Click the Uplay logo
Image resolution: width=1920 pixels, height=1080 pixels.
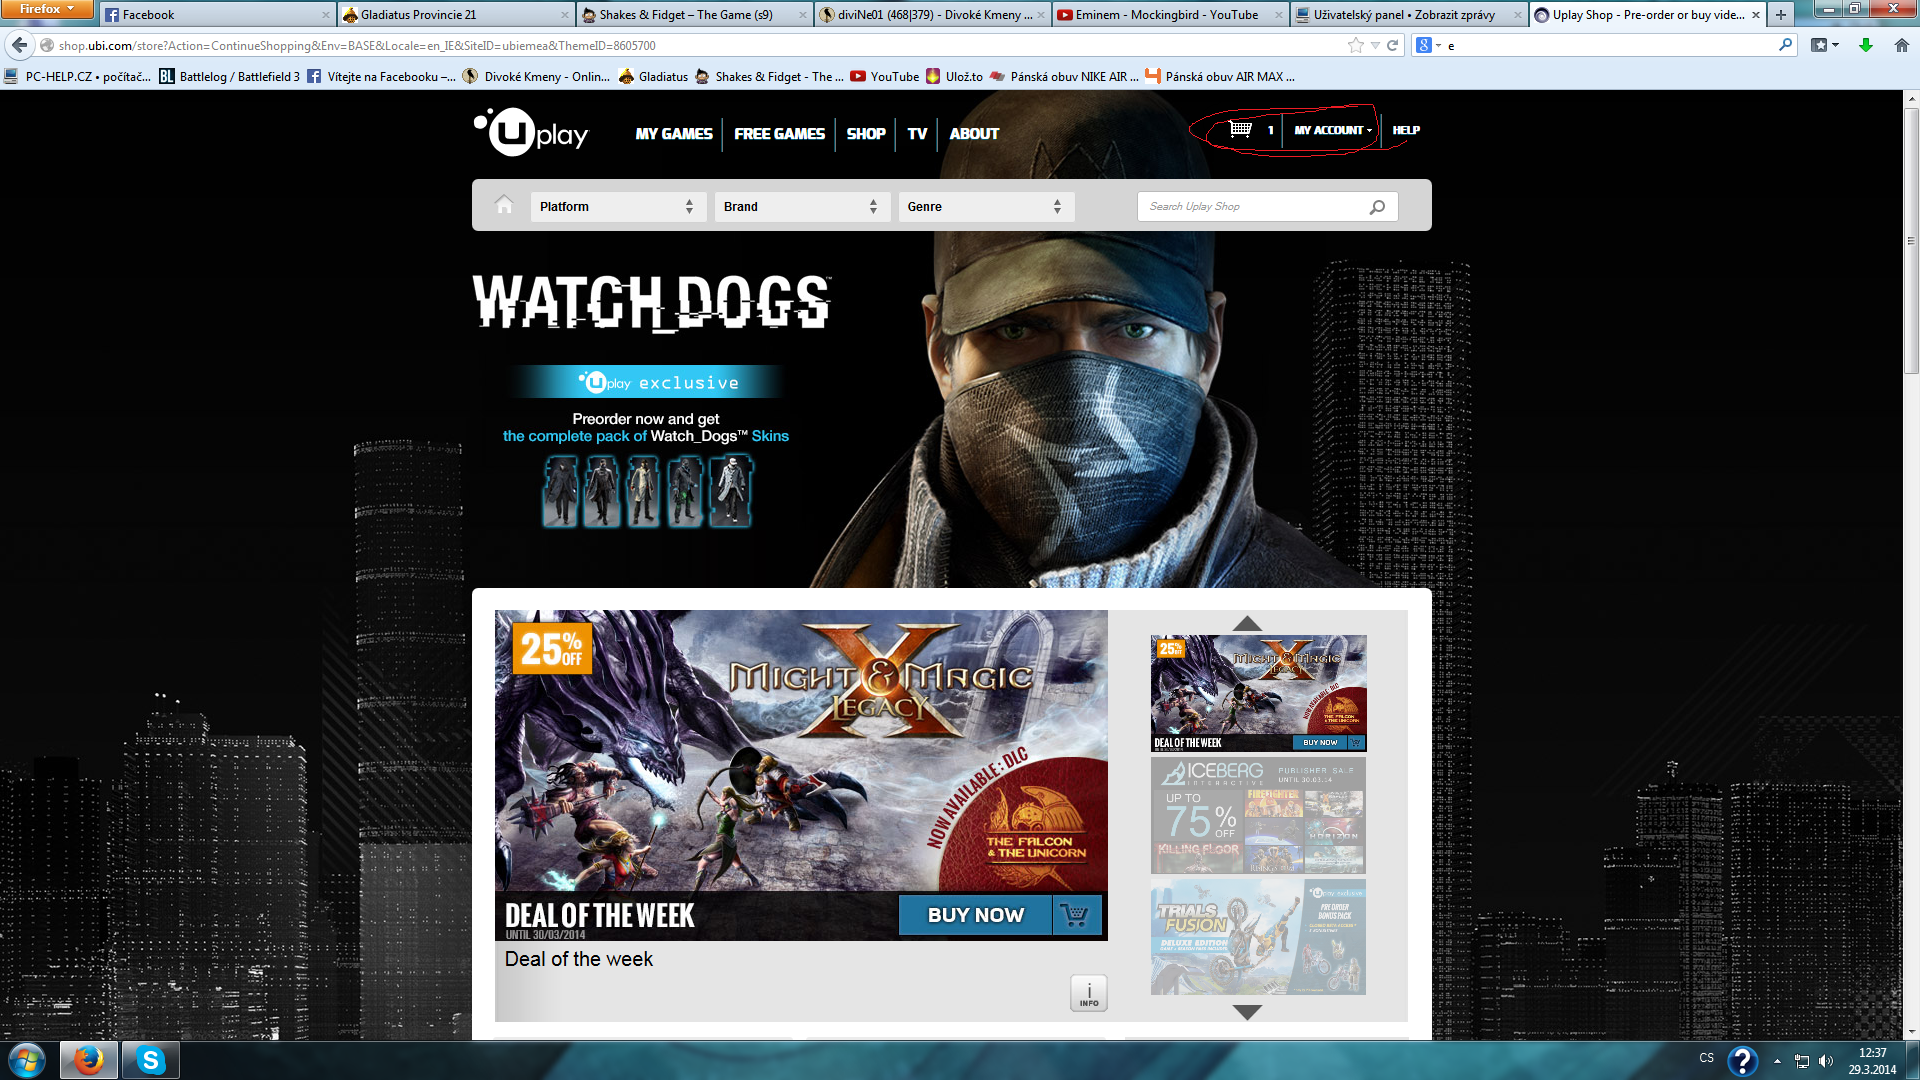(531, 133)
